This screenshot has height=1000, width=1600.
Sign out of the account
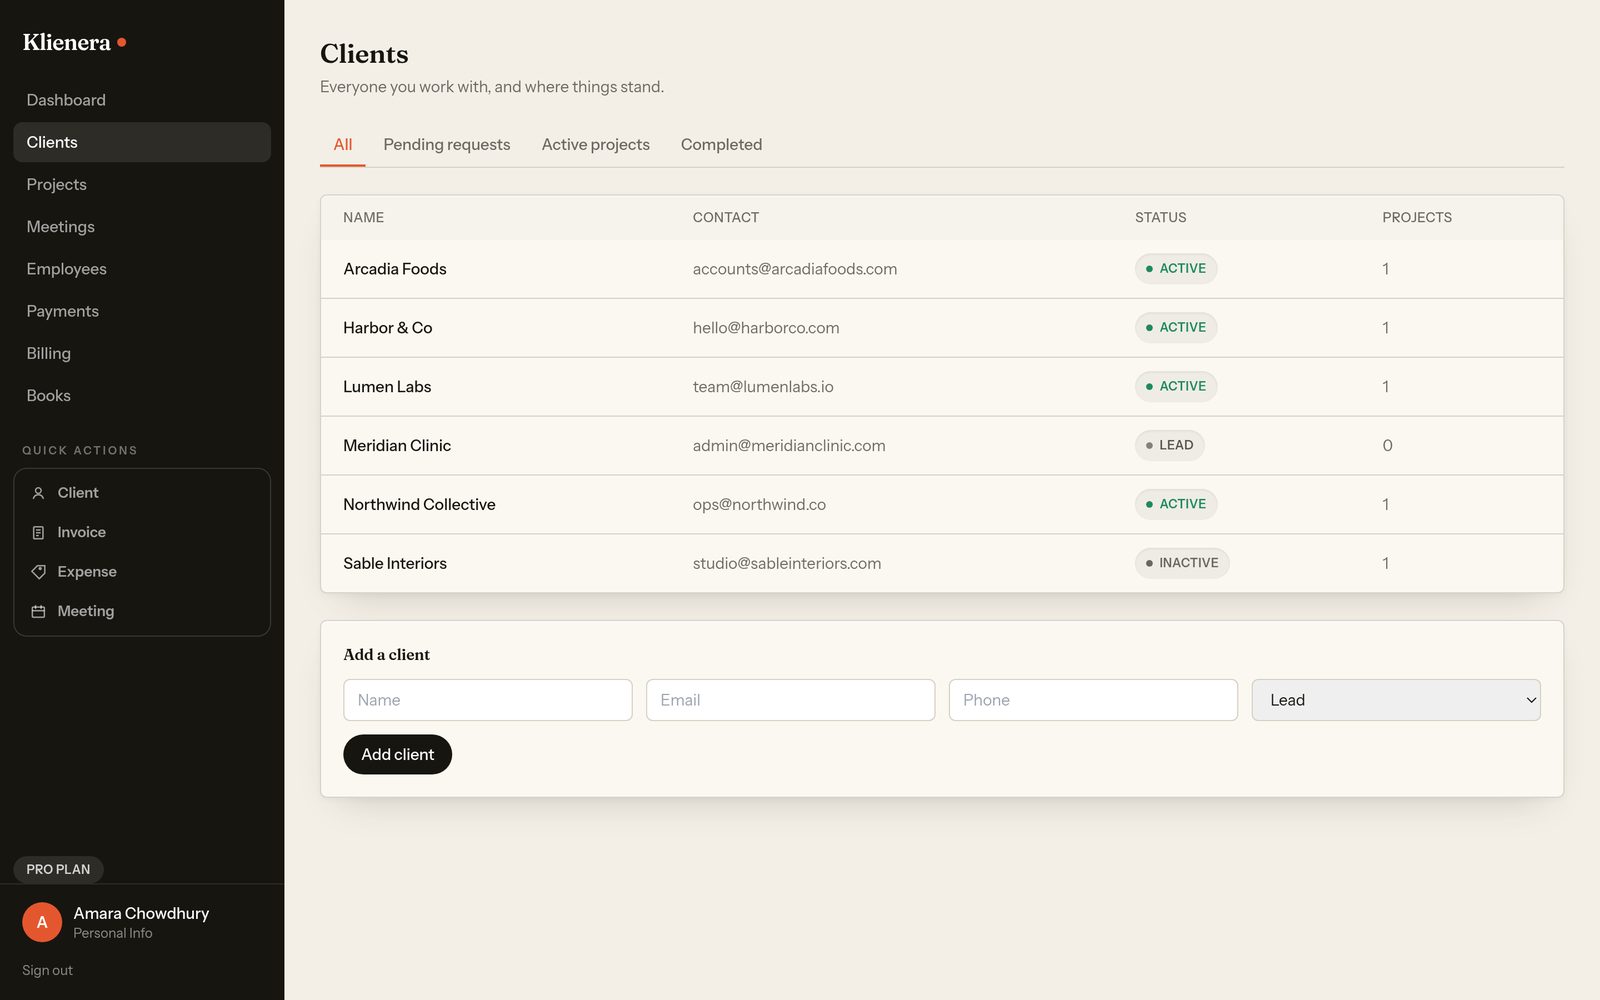[x=47, y=970]
